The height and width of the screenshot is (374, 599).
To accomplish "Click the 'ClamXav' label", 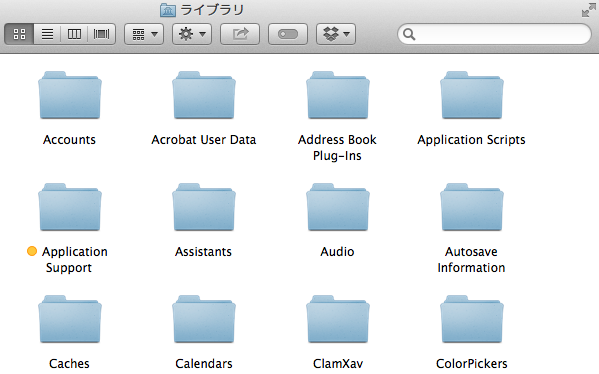I will coord(338,364).
